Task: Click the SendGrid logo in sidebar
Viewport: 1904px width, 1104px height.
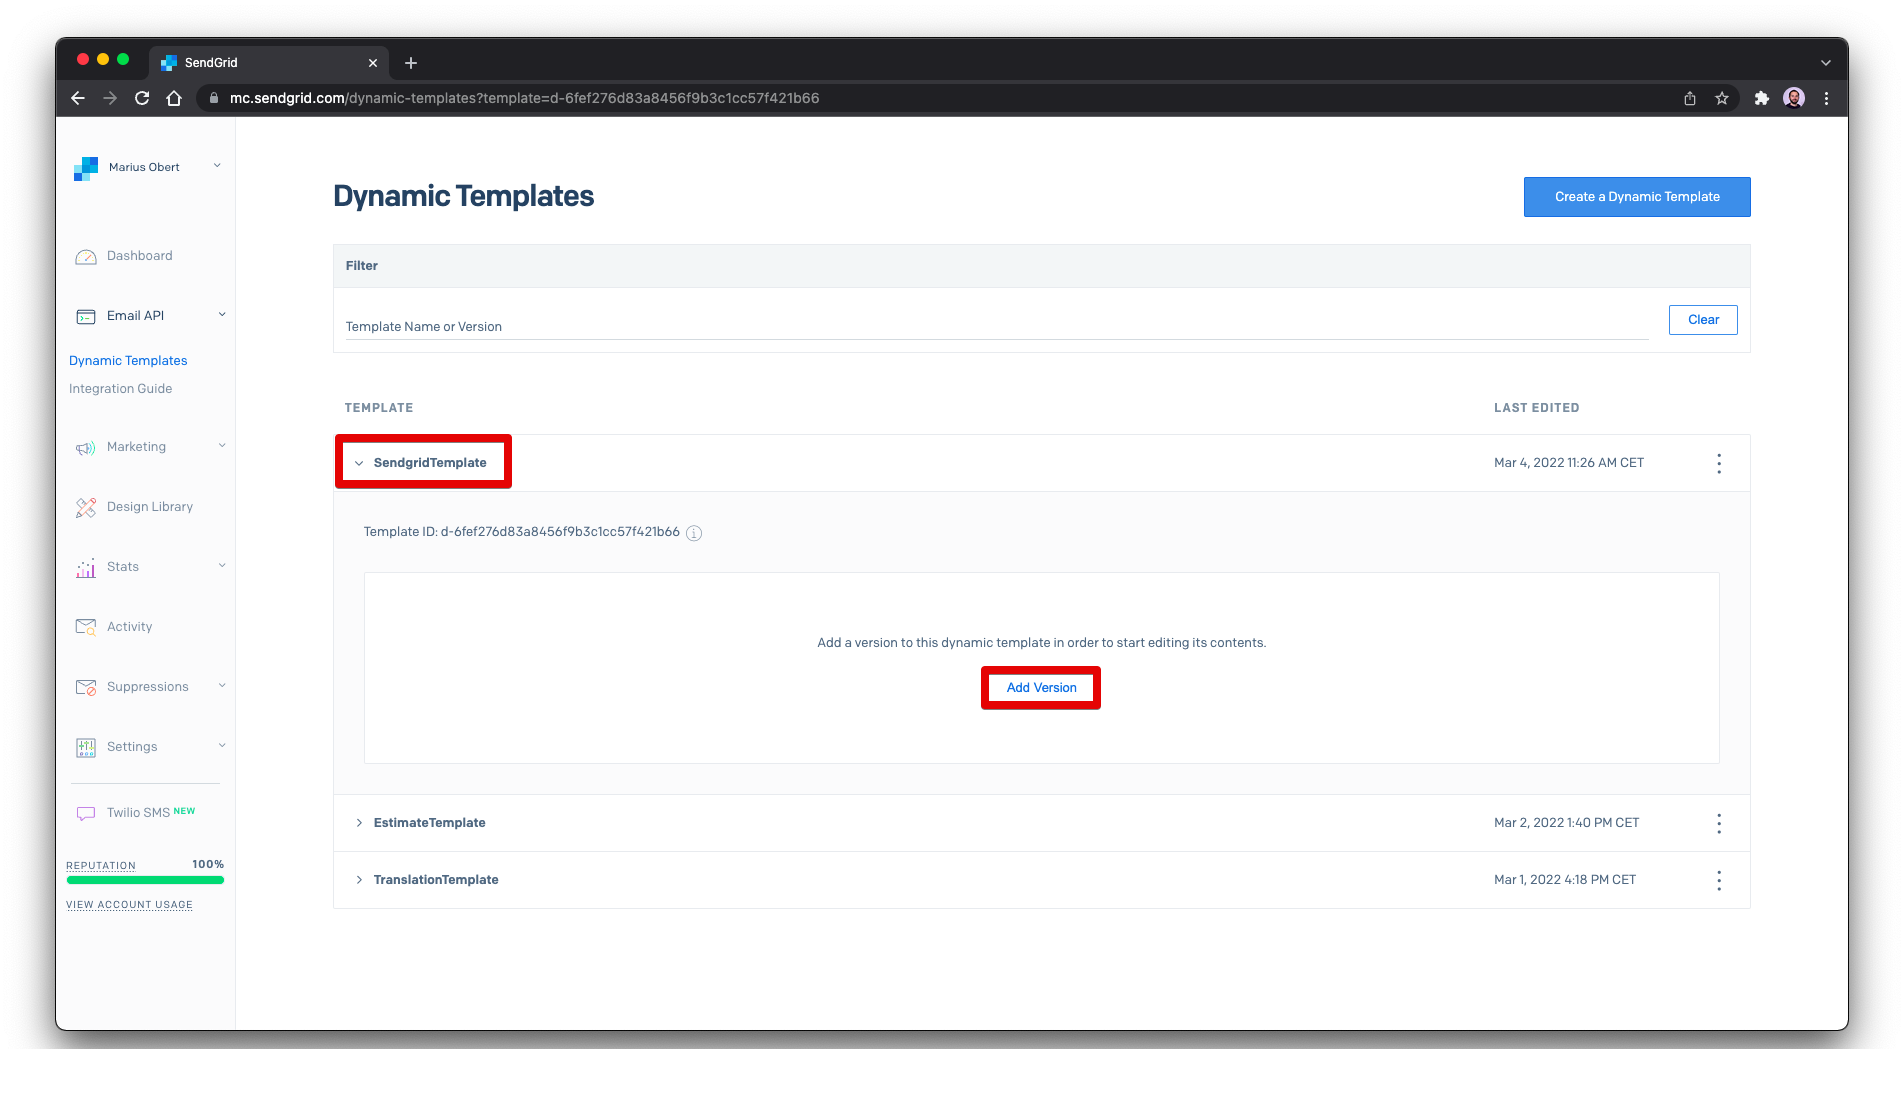Action: [86, 168]
